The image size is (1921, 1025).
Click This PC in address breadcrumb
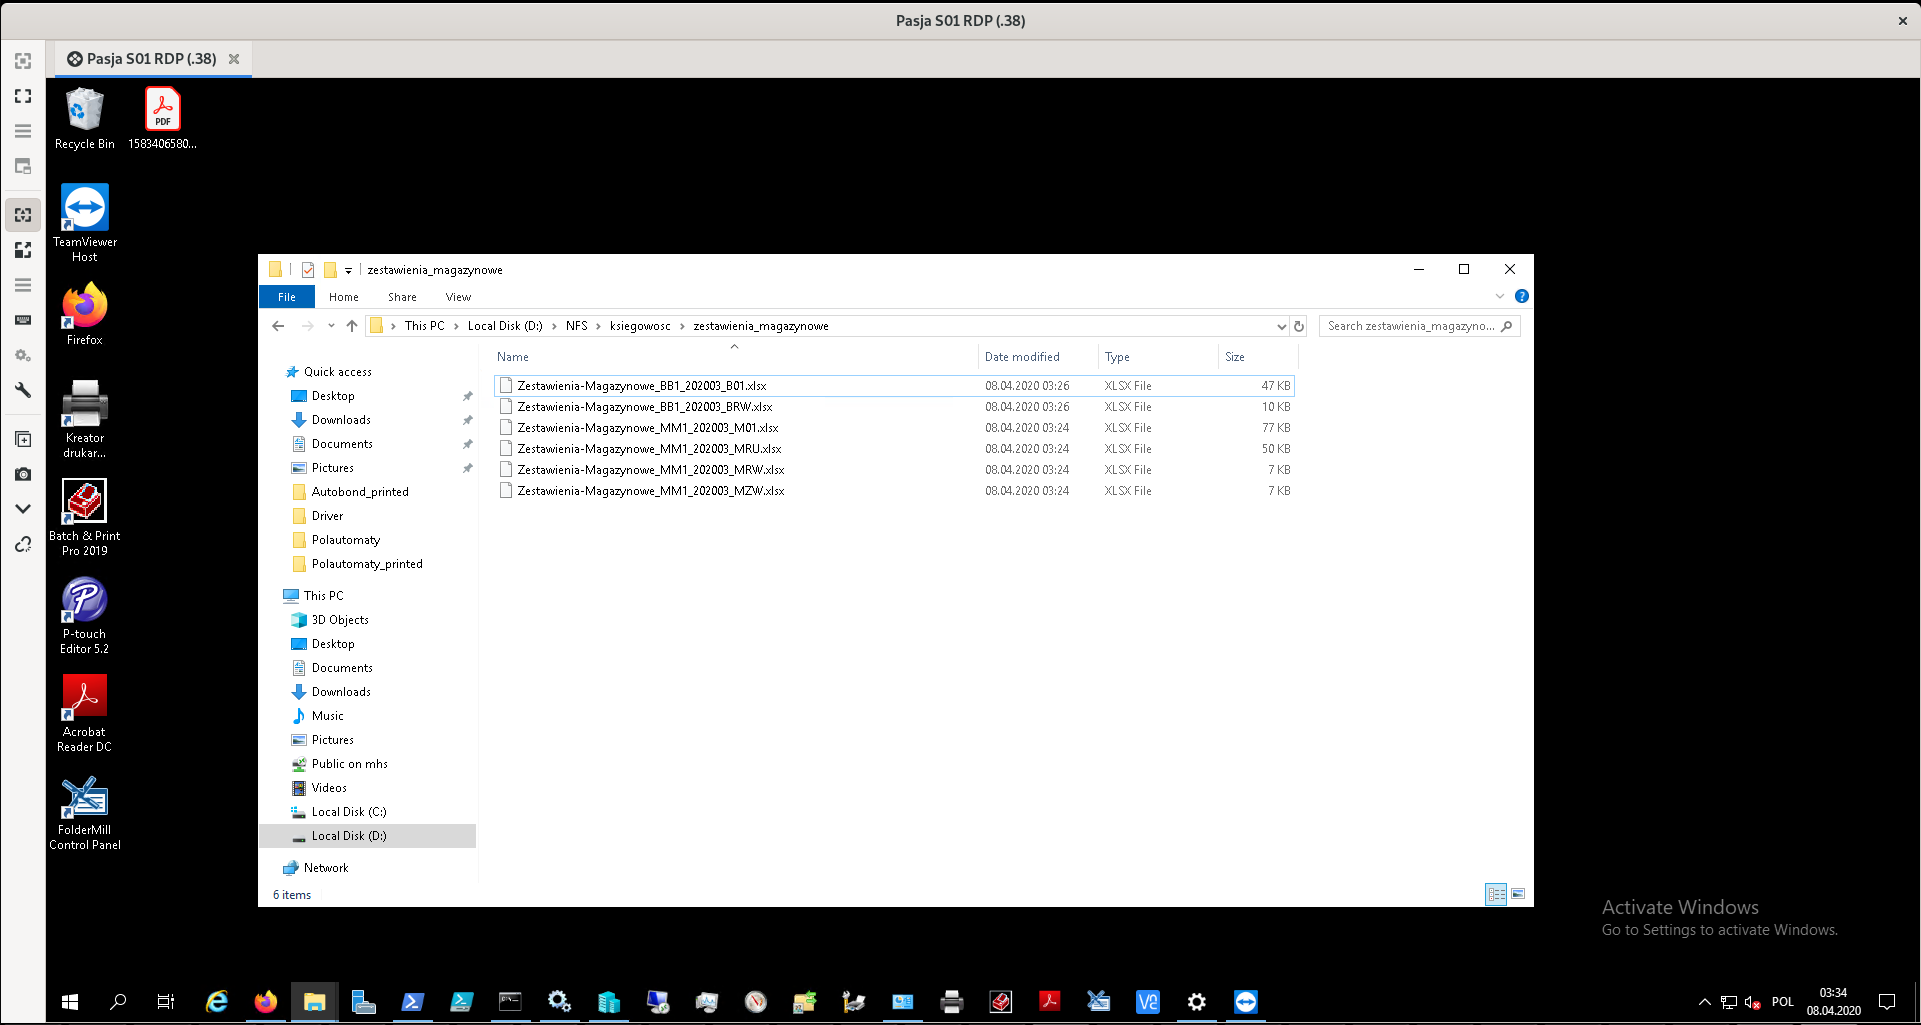[x=424, y=326]
